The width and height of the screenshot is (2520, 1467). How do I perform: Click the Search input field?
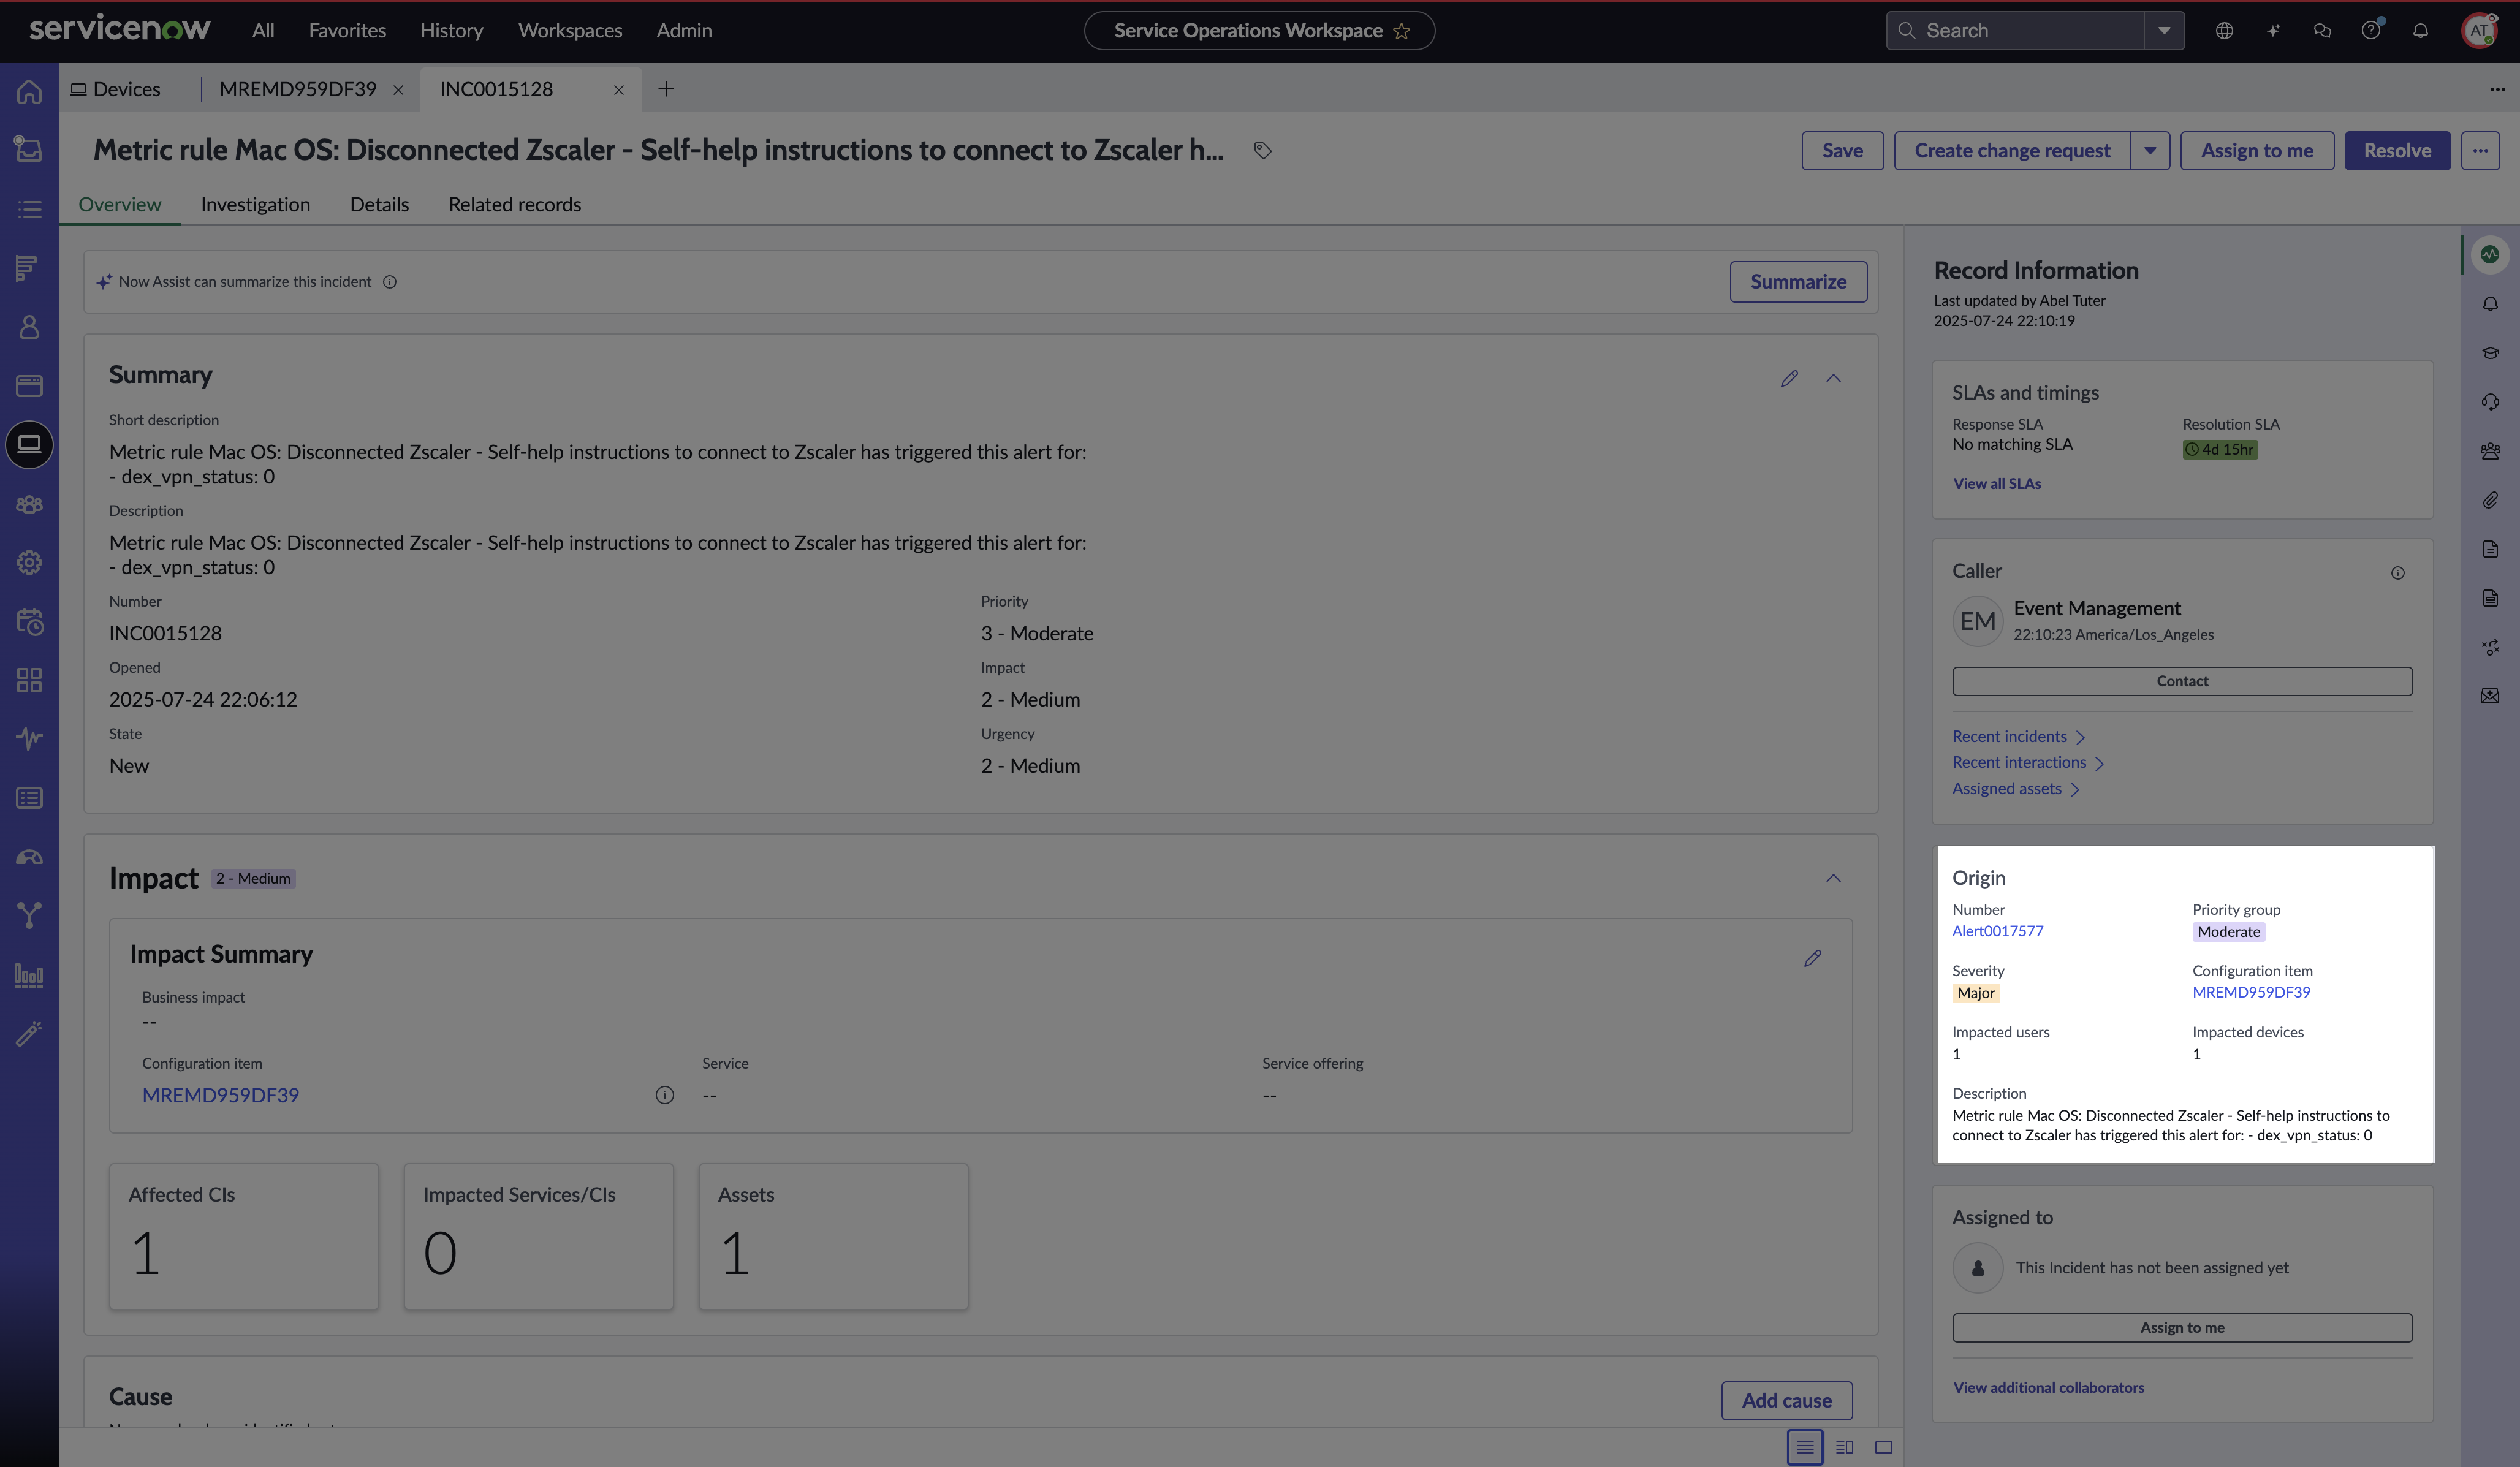point(2015,31)
